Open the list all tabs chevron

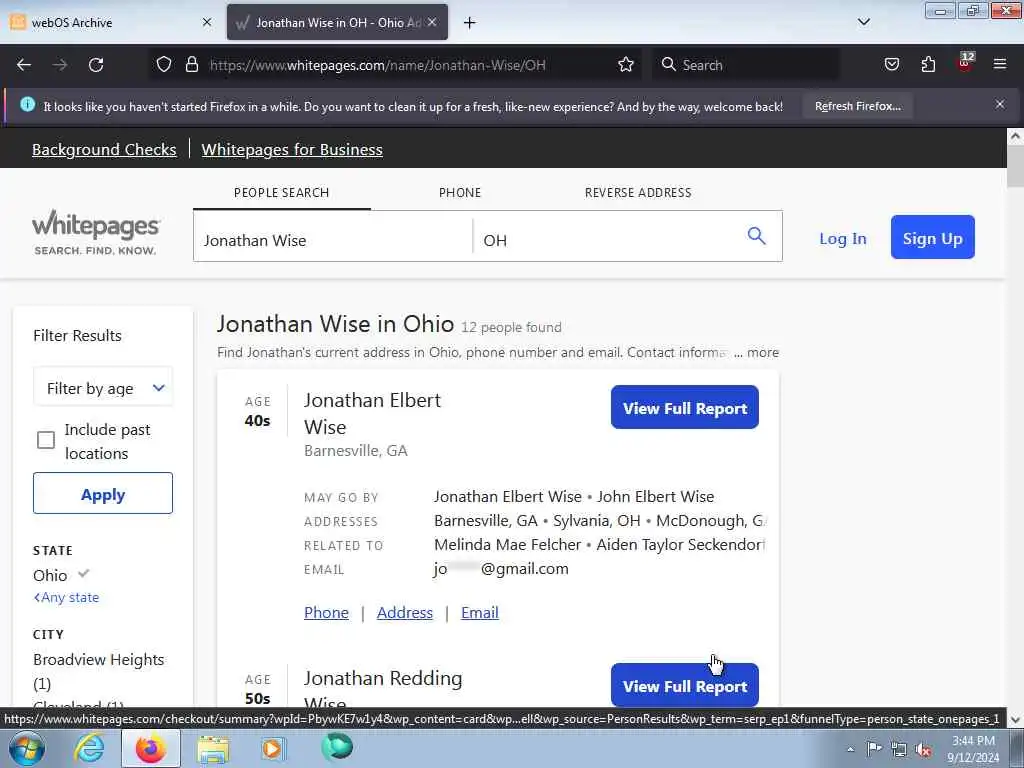(x=864, y=22)
